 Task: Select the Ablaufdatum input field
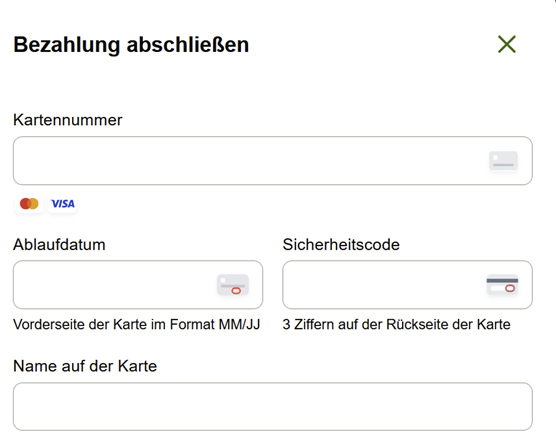point(138,285)
